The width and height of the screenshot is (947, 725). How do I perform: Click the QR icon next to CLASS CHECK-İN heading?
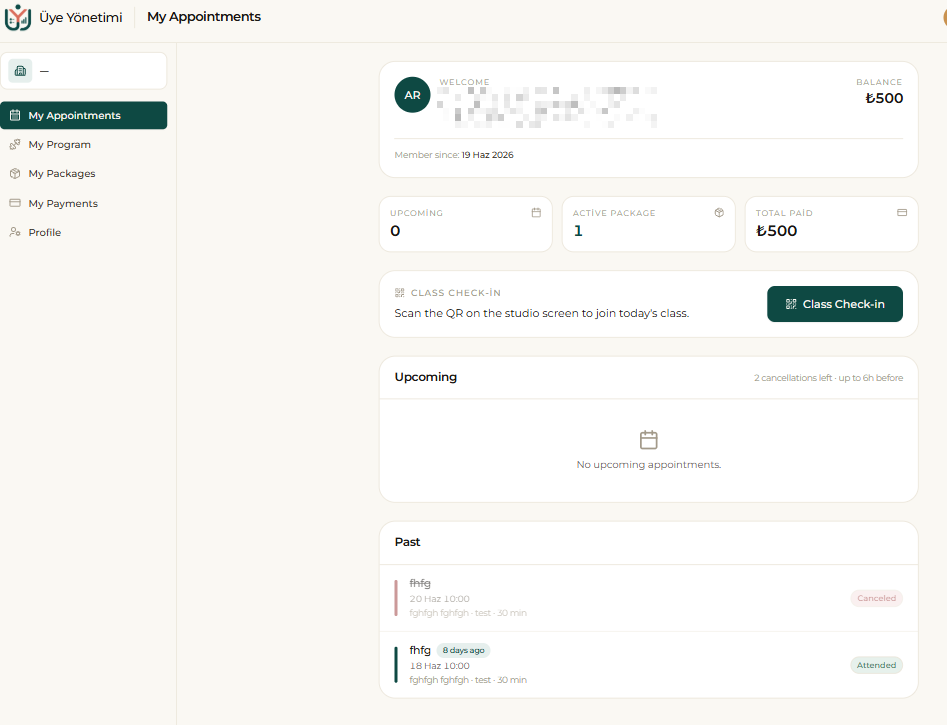[400, 293]
